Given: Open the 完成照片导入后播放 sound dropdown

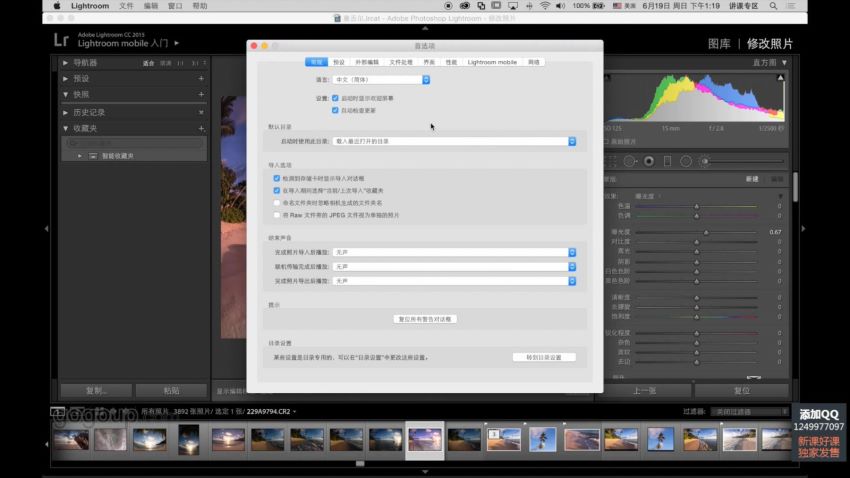Looking at the screenshot, I should coord(454,253).
